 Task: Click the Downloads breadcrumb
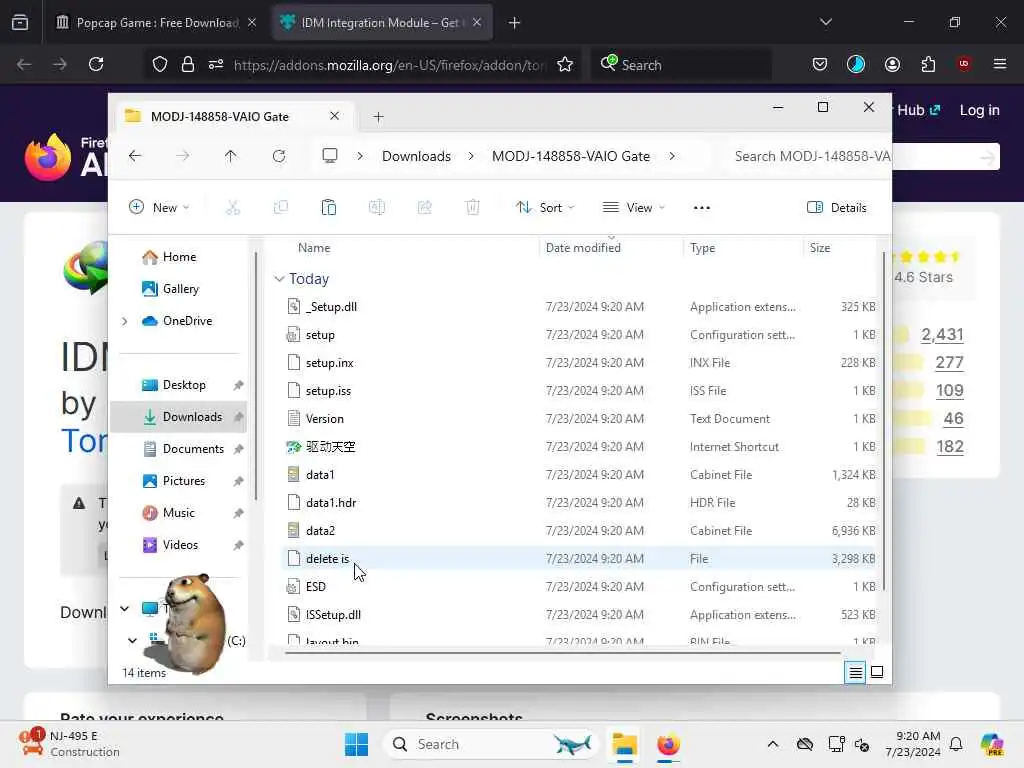417,156
